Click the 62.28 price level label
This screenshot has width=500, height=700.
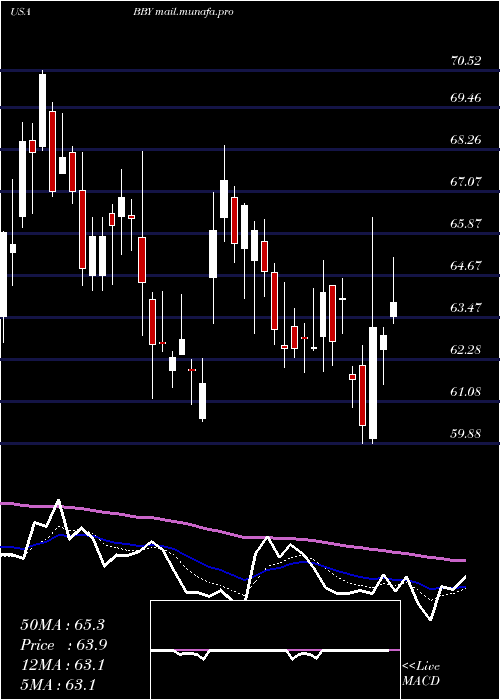[466, 350]
